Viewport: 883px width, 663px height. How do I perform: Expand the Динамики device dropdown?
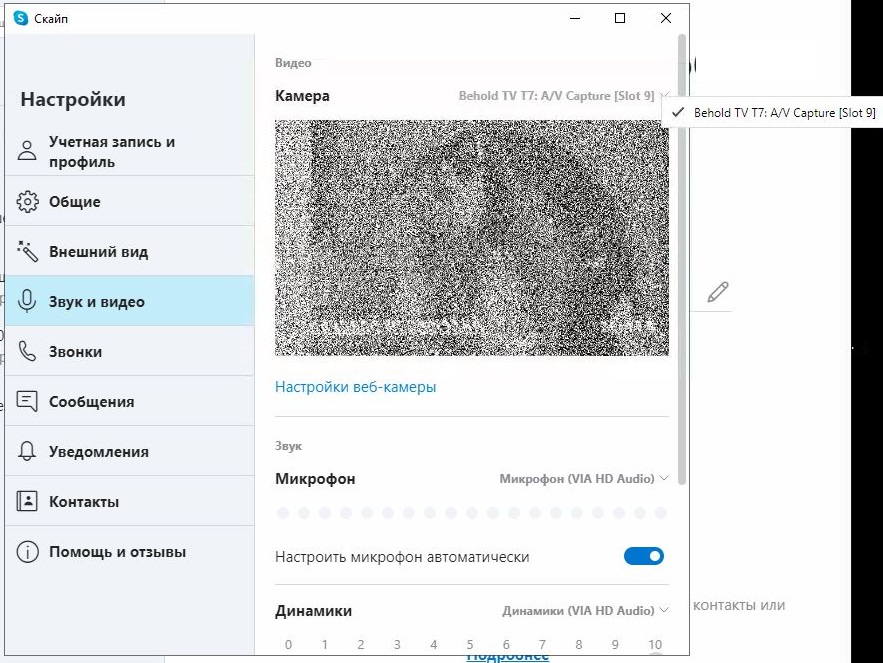(x=585, y=611)
